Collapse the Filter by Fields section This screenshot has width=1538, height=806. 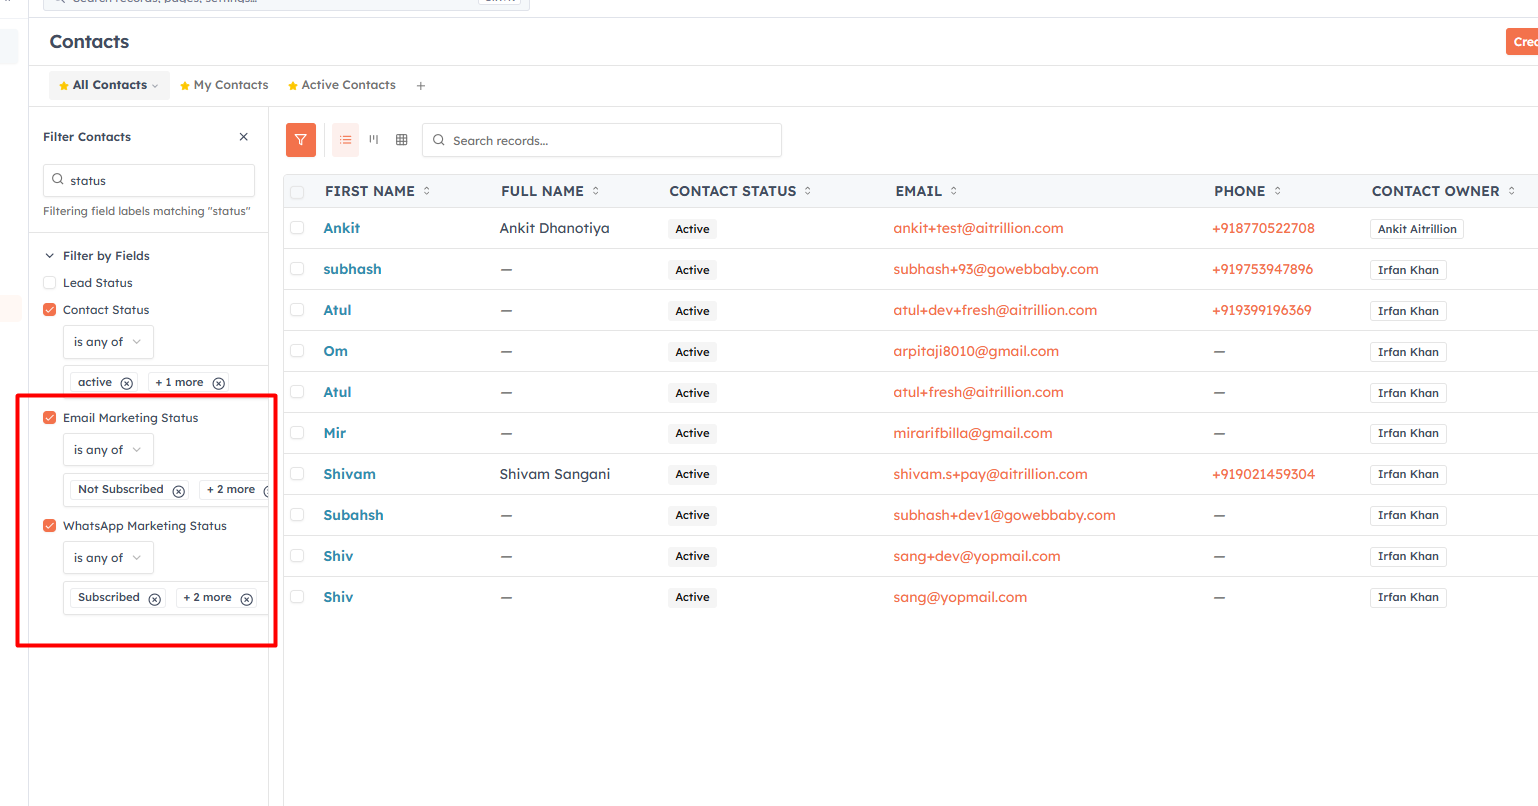50,256
